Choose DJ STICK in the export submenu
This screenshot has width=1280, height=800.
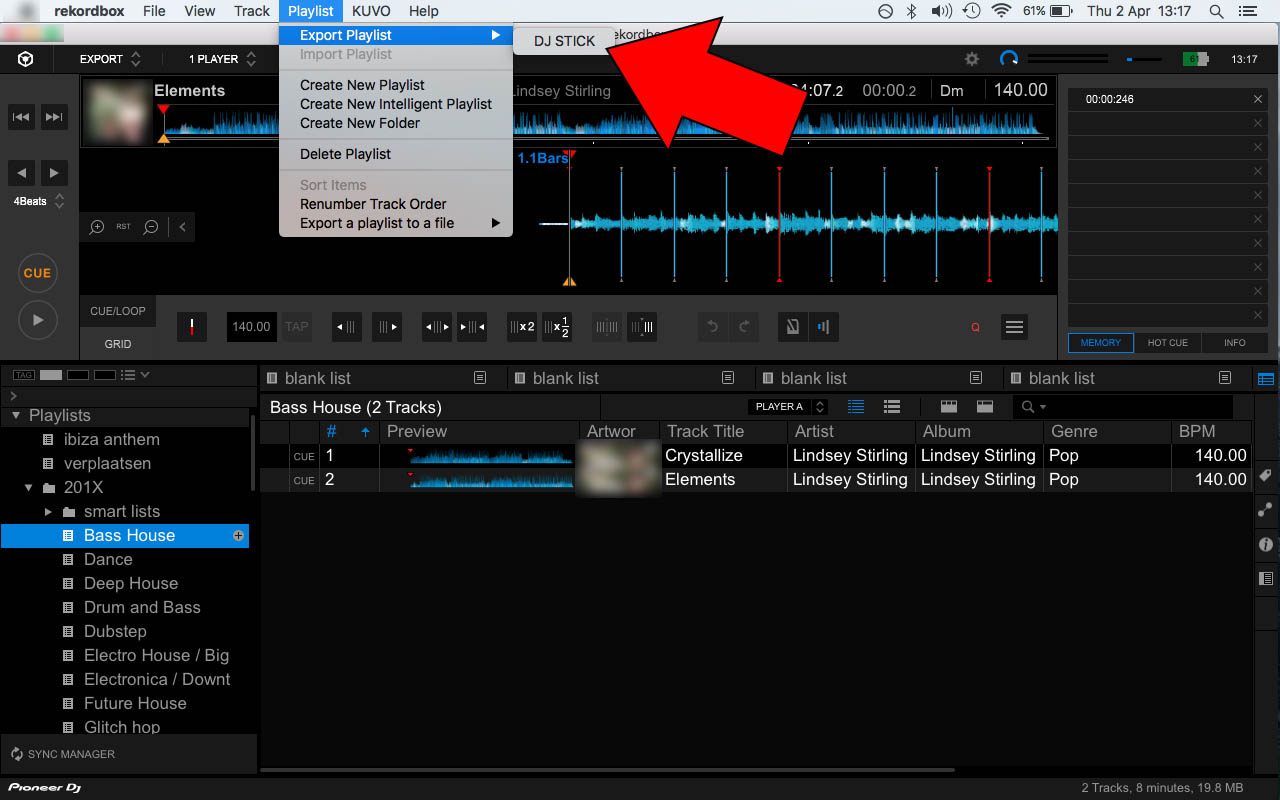(564, 41)
